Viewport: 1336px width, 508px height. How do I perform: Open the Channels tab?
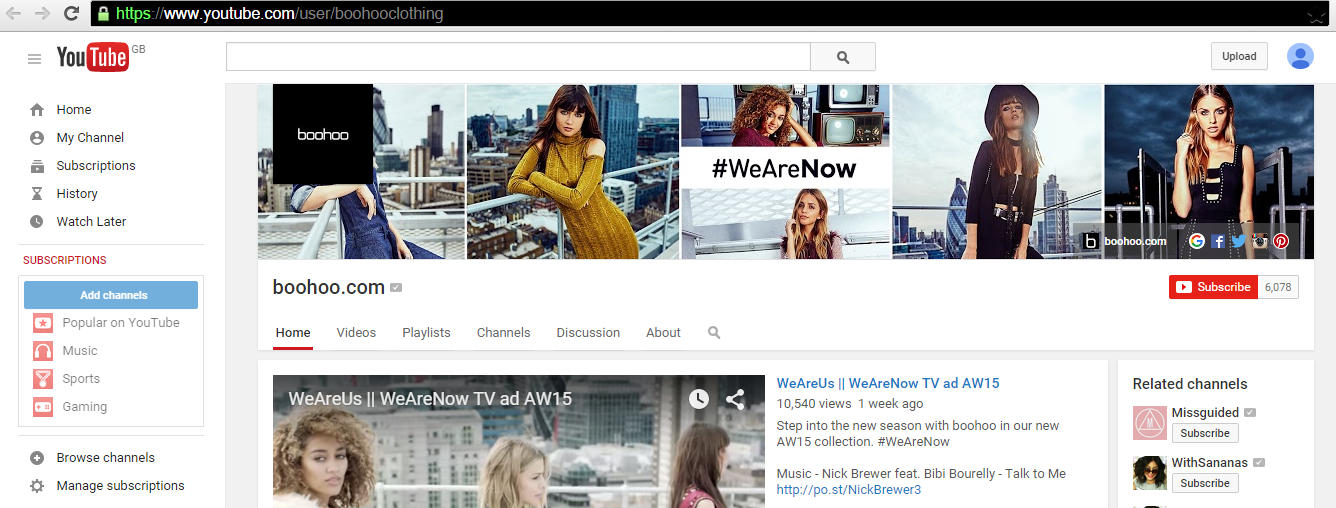[503, 333]
